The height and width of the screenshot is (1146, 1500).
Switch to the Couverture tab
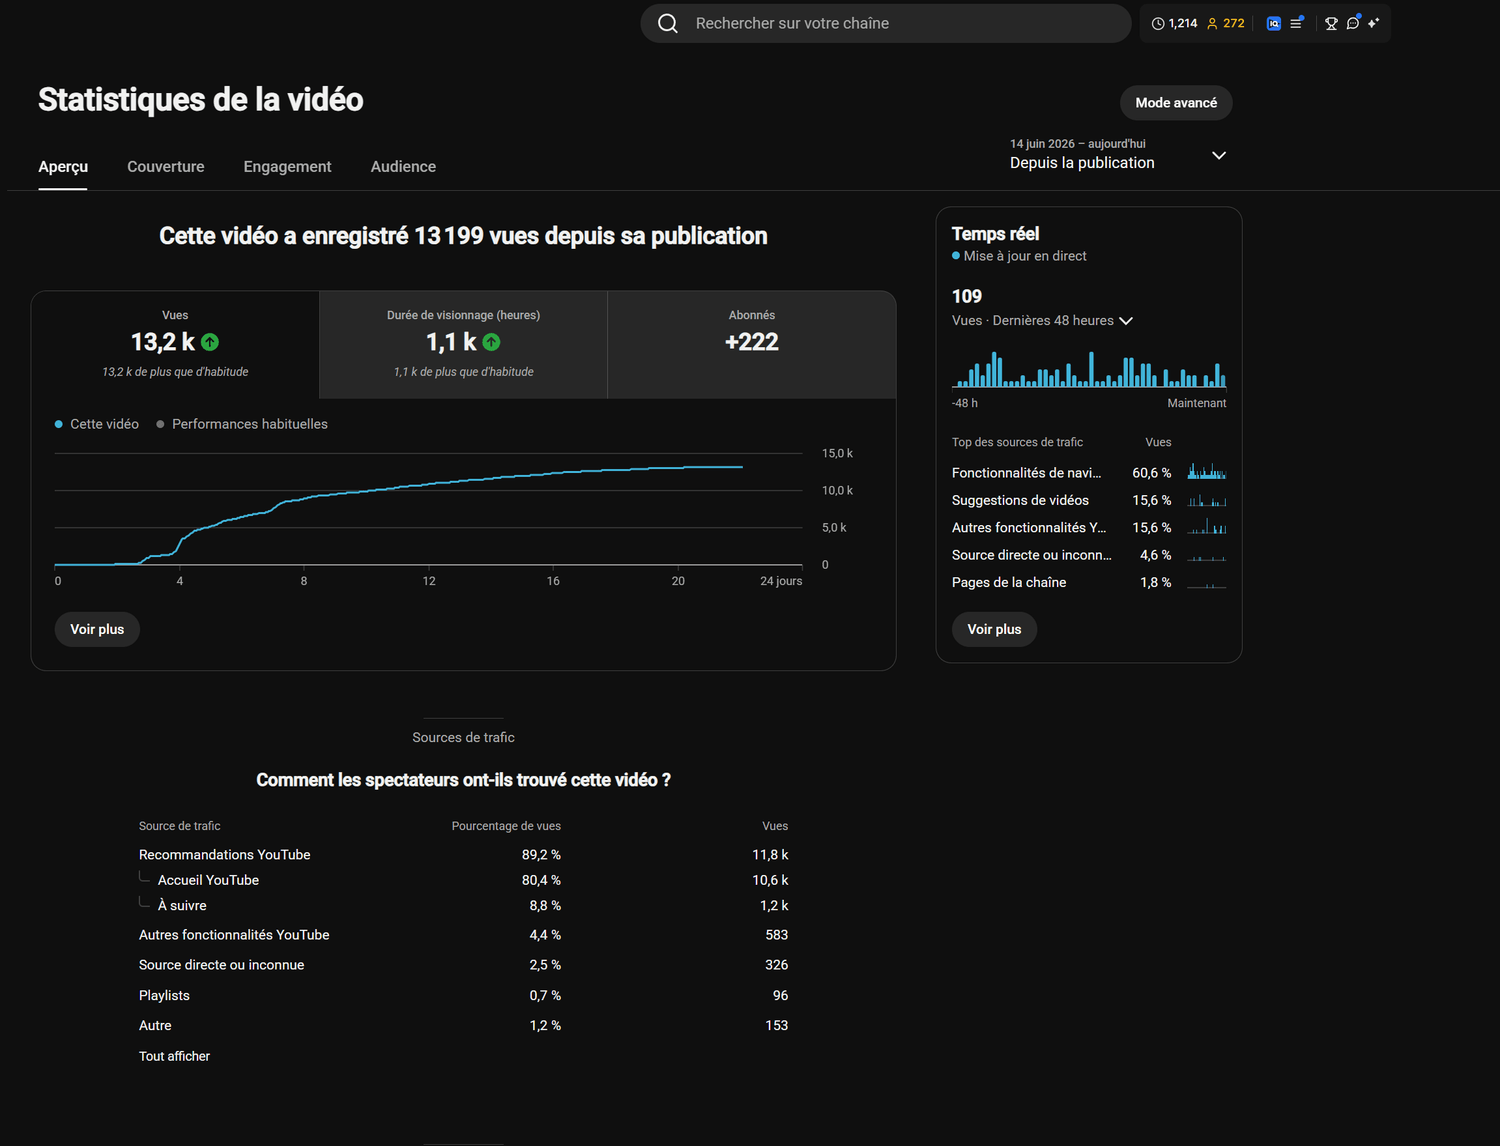(166, 167)
